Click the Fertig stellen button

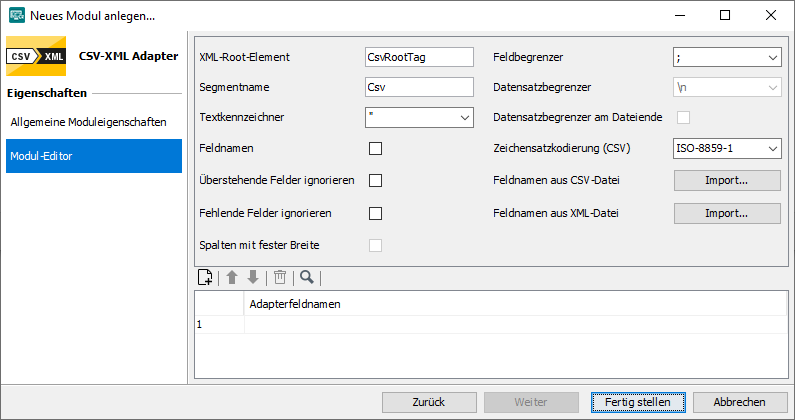click(x=638, y=401)
